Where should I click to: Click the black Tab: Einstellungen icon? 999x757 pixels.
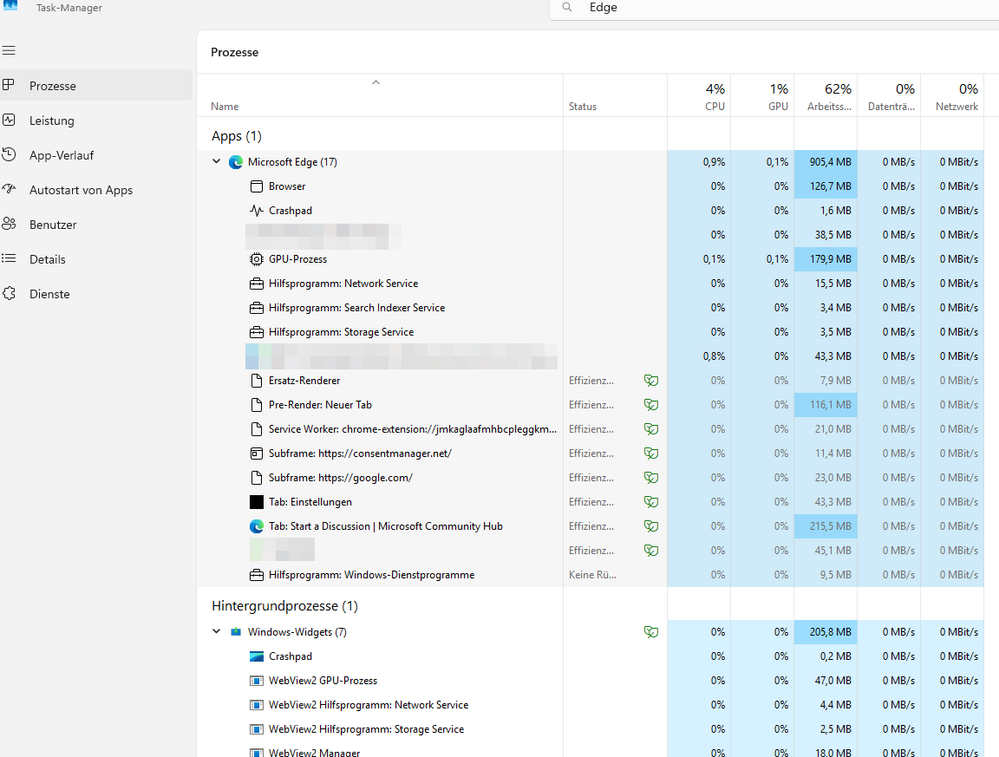(x=256, y=502)
